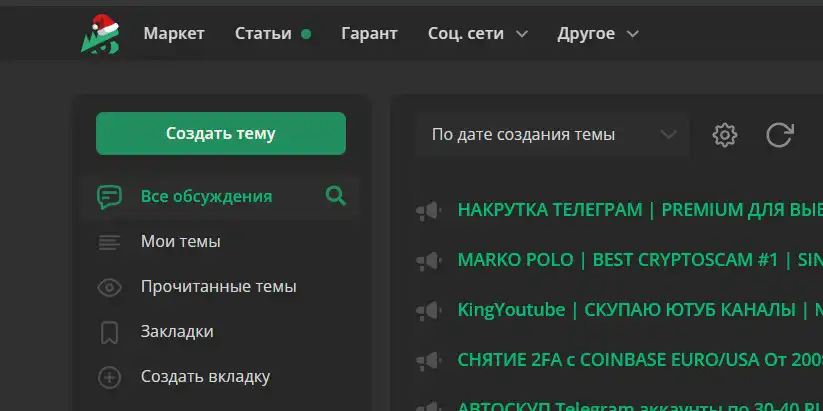
Task: Click megaphone icon beside MARKO POLO thread
Action: 428,260
